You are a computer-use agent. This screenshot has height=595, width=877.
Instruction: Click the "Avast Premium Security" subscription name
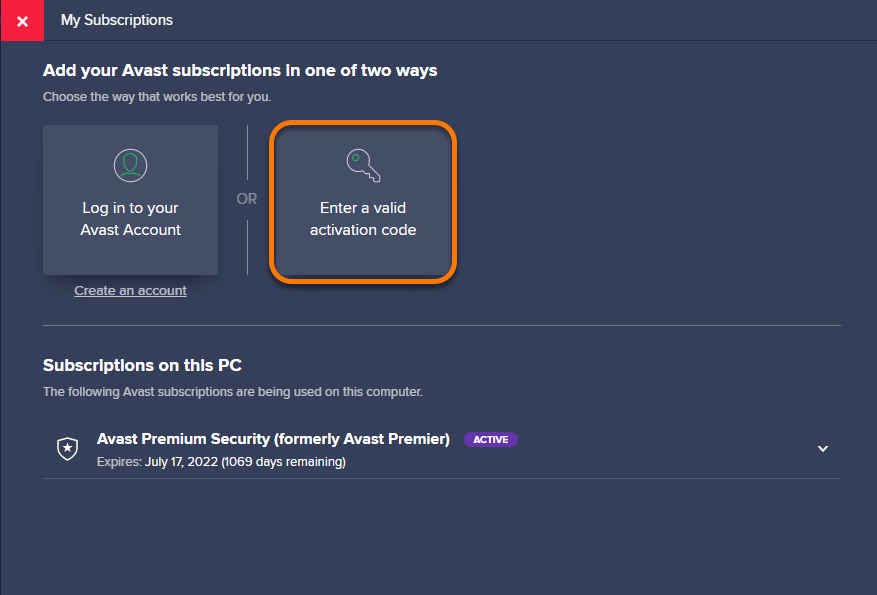coord(185,439)
